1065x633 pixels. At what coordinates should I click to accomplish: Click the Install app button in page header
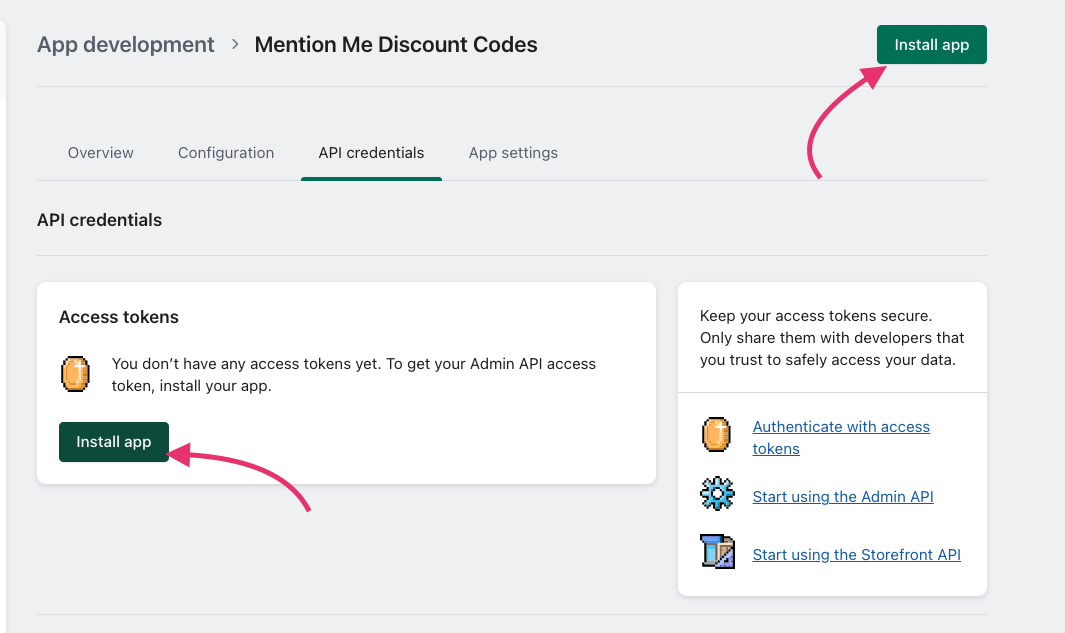tap(931, 45)
